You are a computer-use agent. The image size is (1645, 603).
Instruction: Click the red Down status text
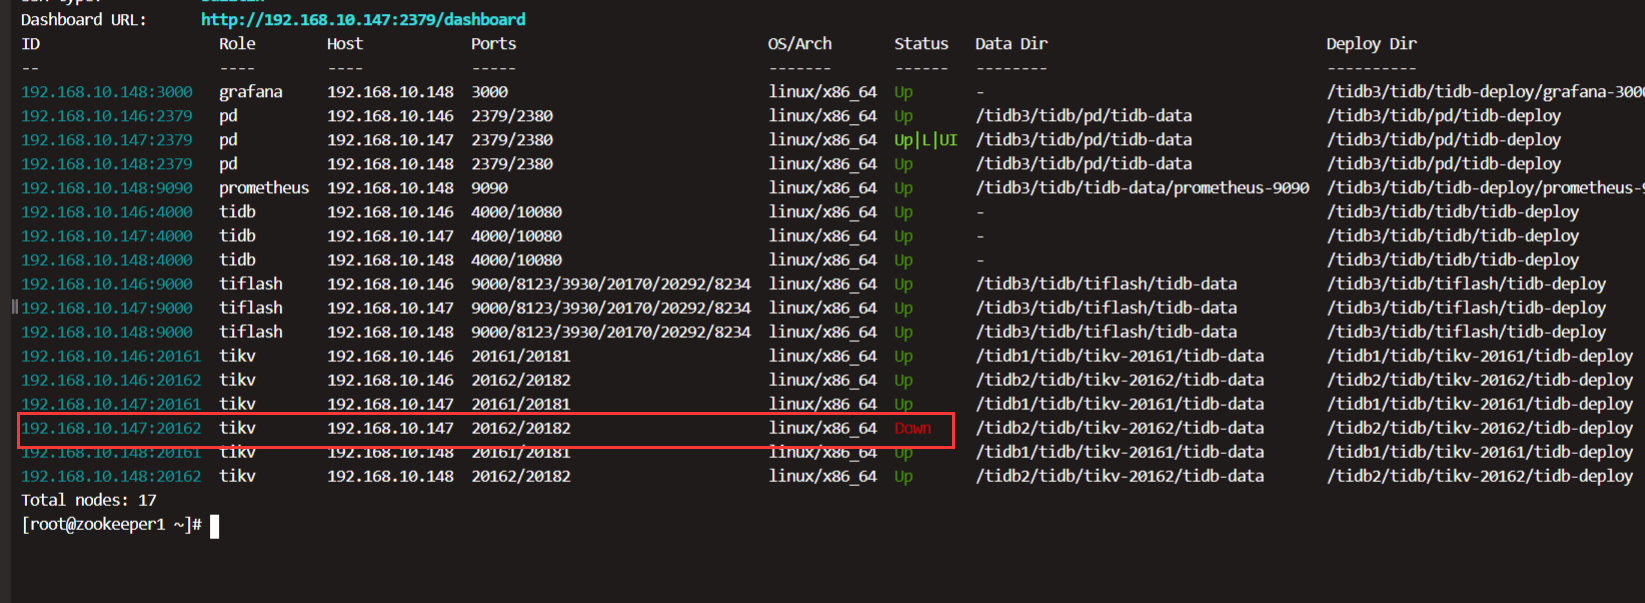coord(913,428)
